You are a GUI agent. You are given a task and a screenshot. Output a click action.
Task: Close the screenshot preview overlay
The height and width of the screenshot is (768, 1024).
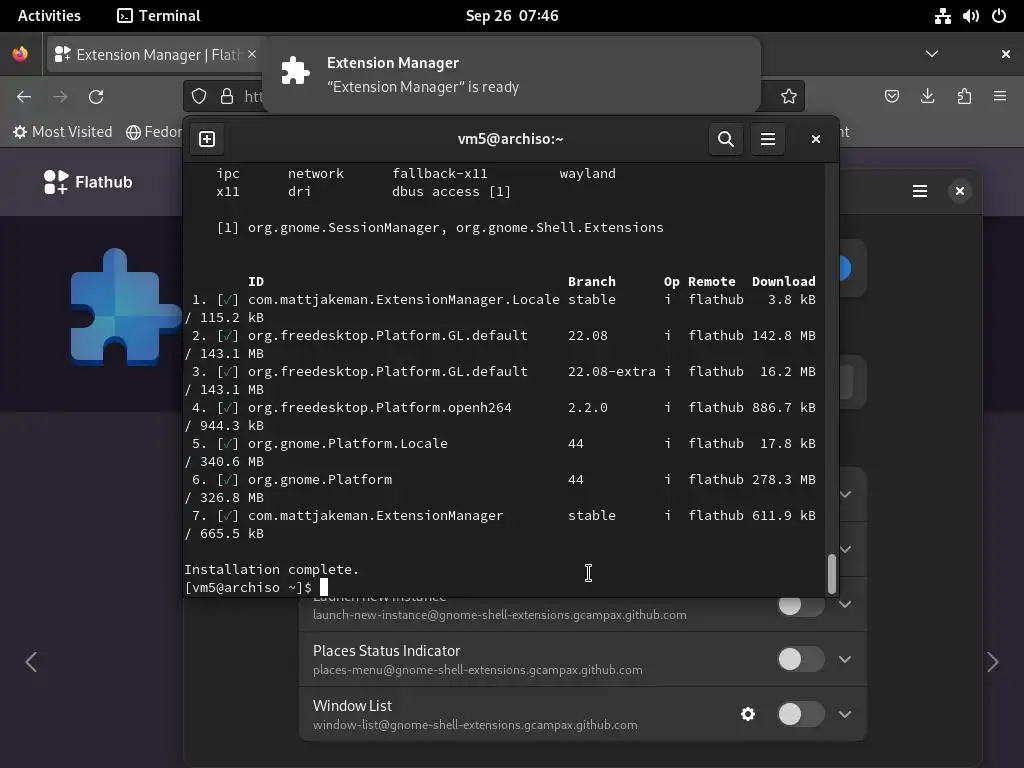pos(959,191)
